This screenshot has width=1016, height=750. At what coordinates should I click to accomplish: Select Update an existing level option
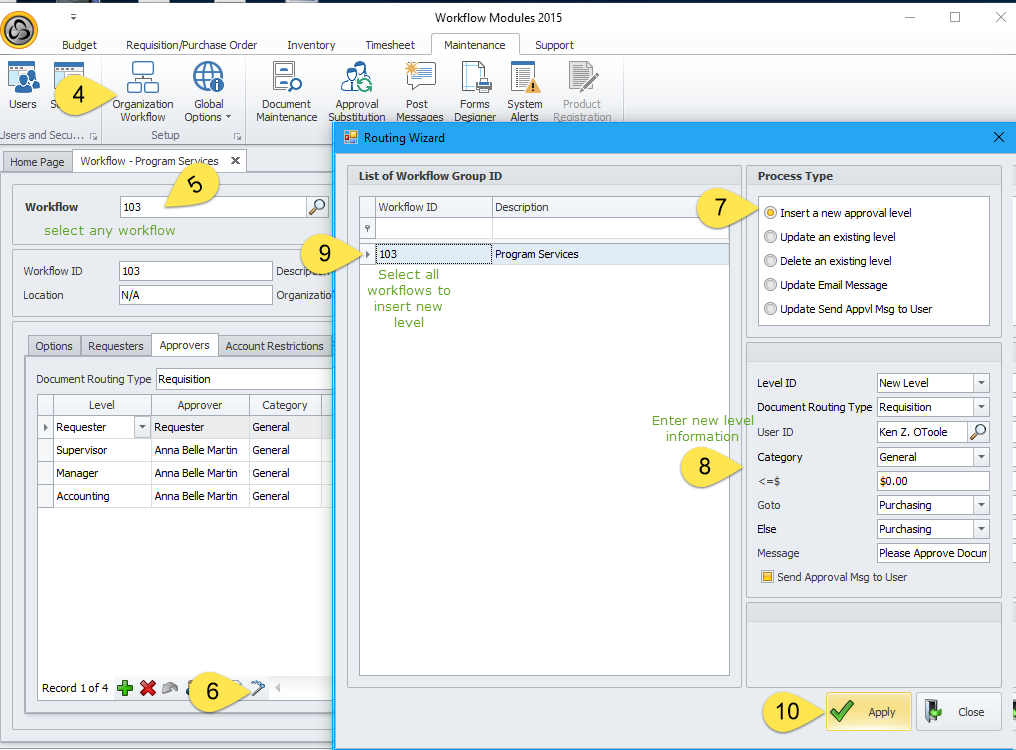770,237
